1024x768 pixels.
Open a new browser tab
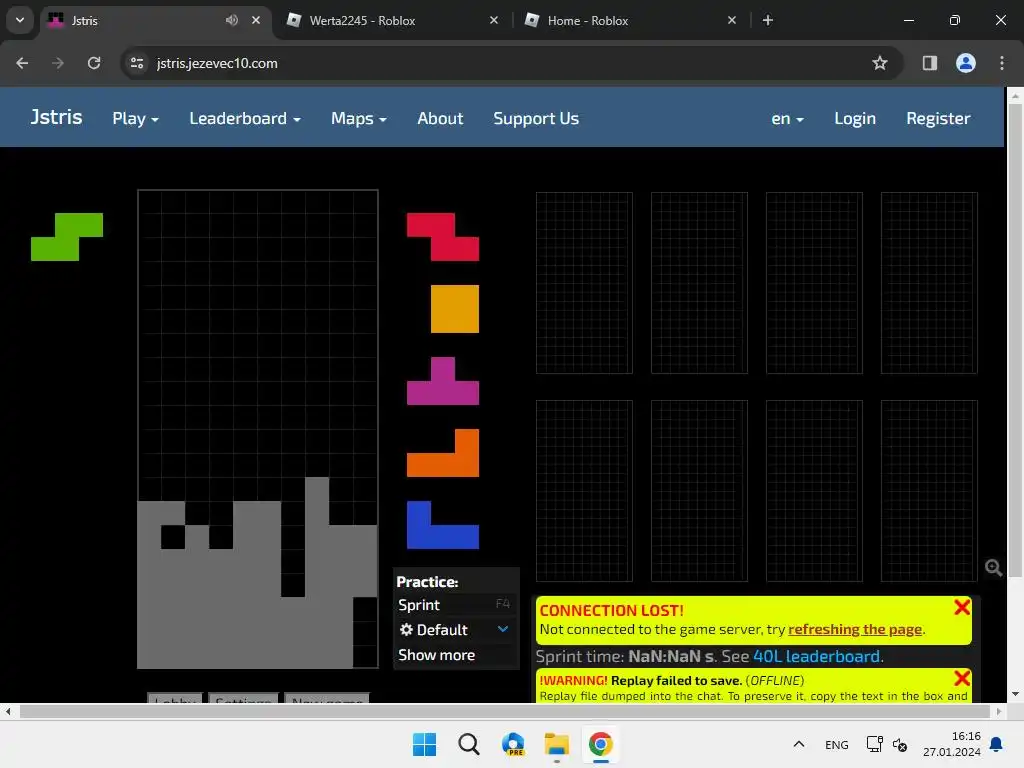[x=768, y=20]
